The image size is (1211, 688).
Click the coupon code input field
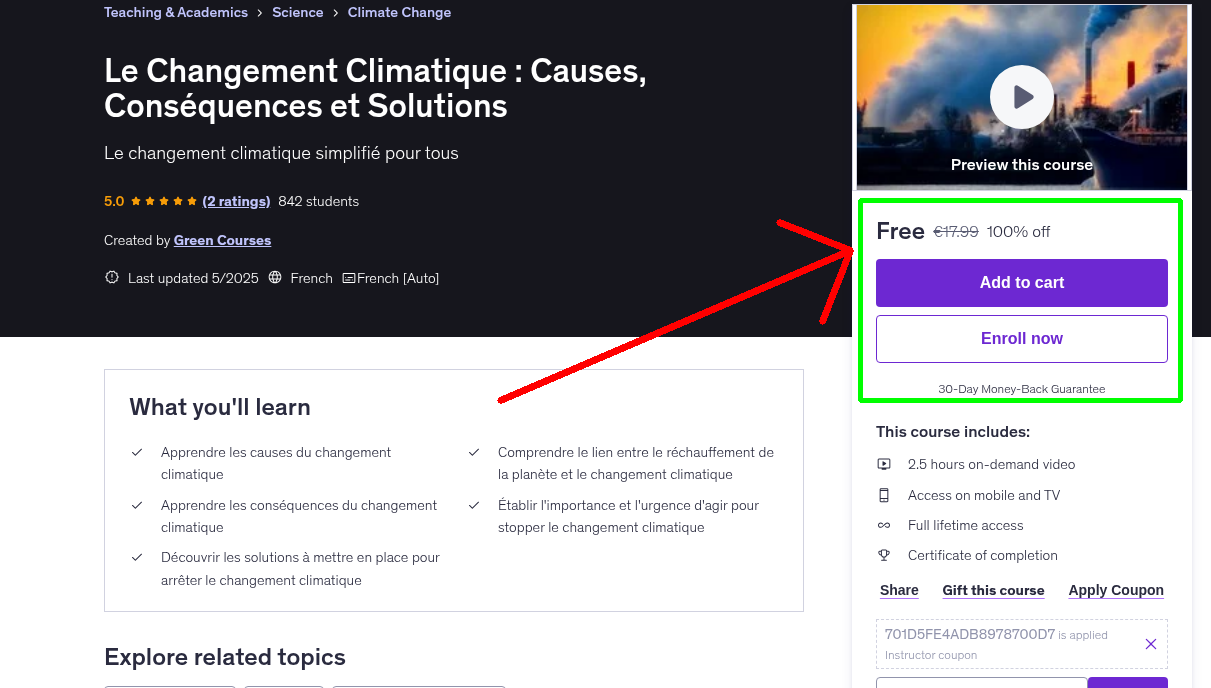tap(981, 682)
